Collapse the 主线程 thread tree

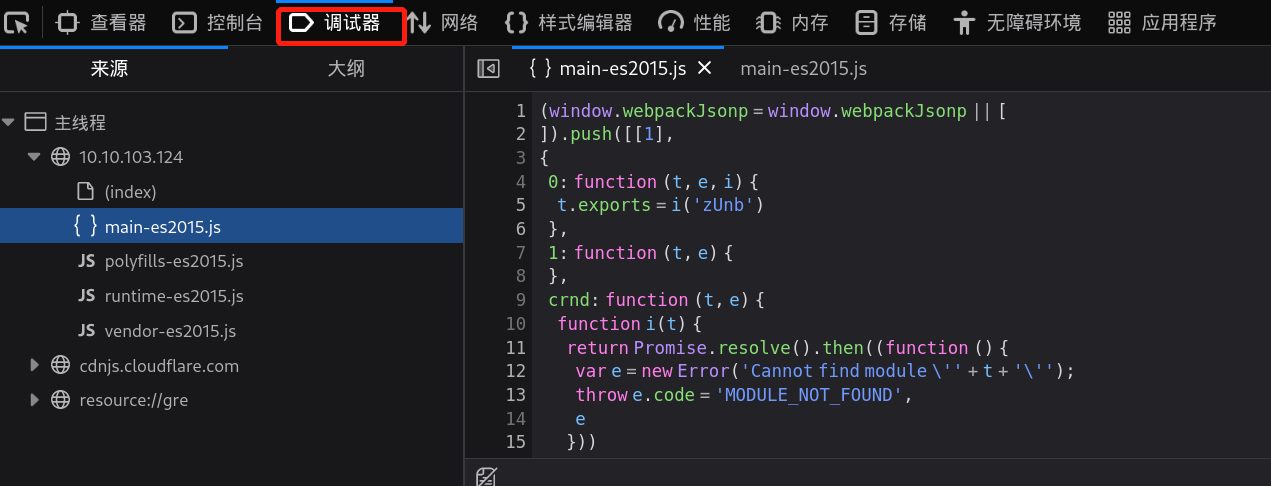tap(9, 123)
